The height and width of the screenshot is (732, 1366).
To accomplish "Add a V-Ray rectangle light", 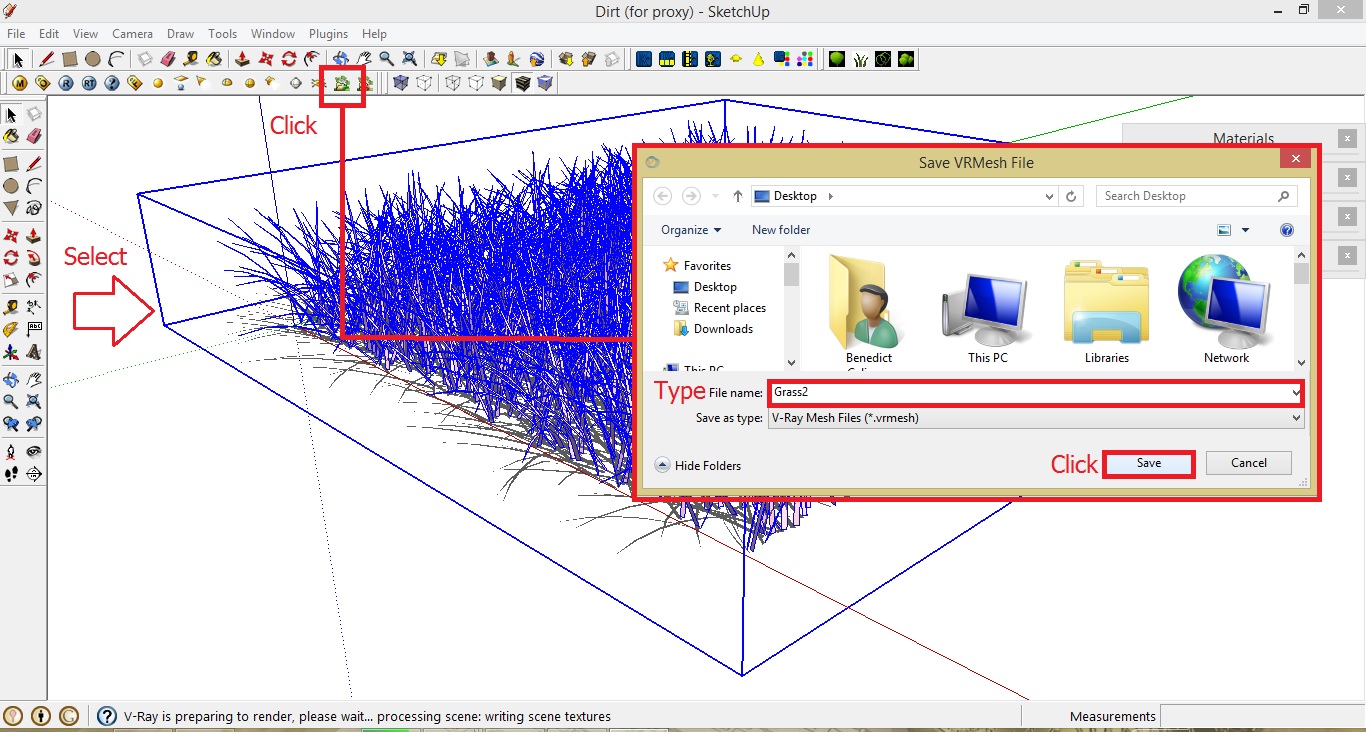I will coord(181,83).
